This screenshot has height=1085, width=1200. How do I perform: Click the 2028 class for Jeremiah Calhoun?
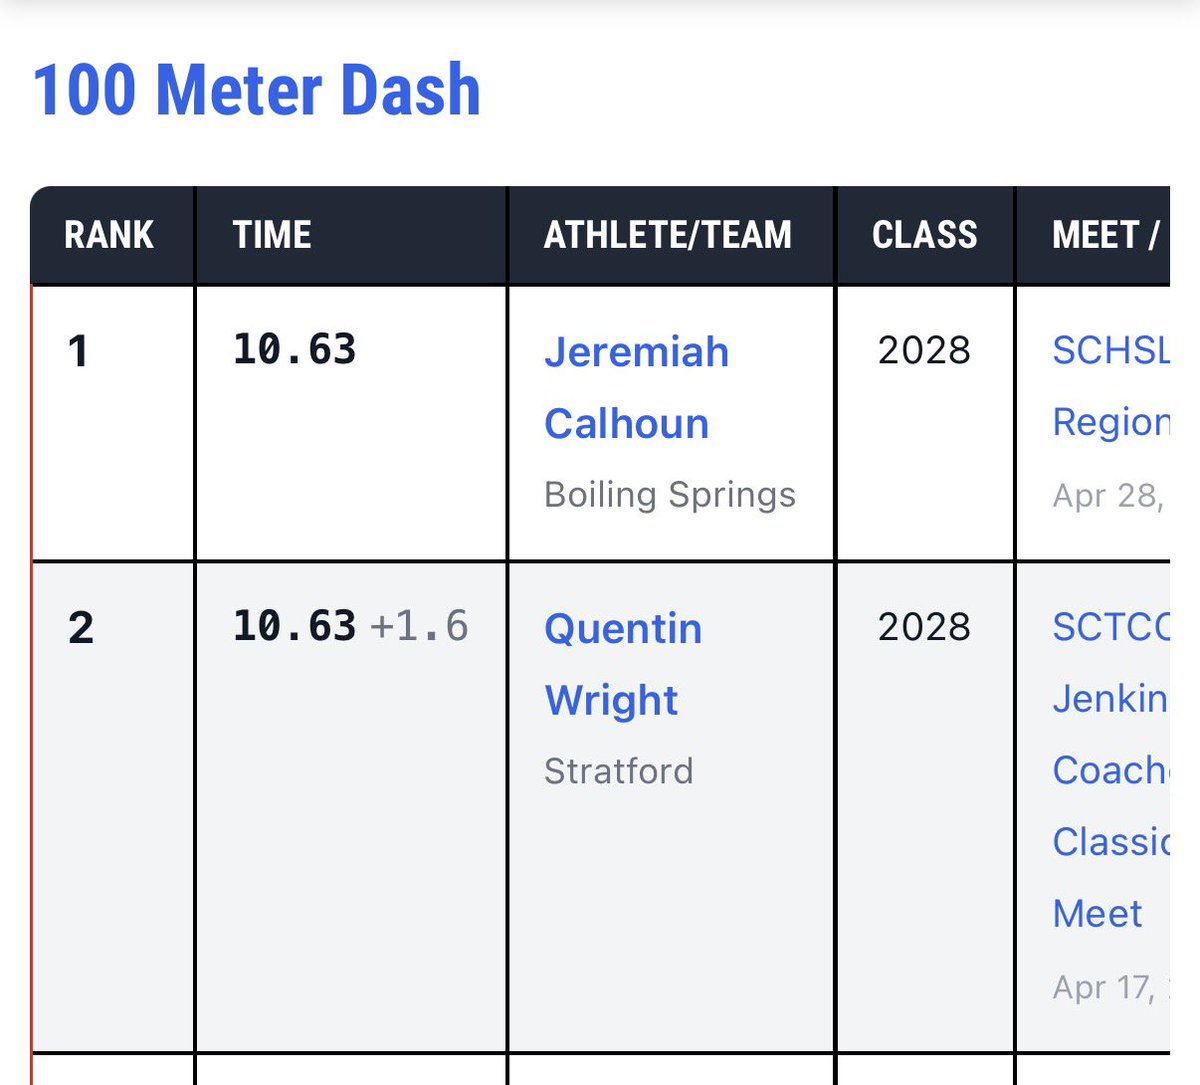coord(924,350)
